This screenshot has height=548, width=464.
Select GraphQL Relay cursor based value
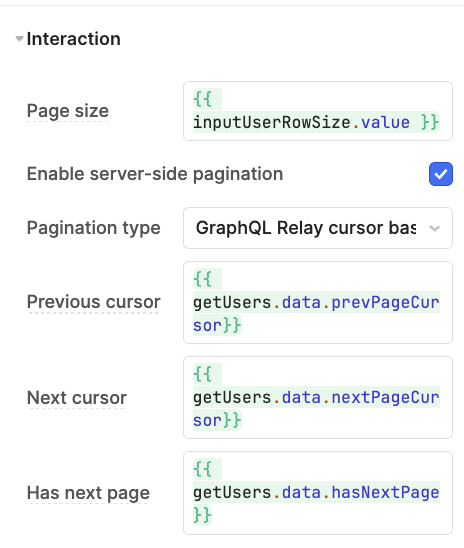pyautogui.click(x=306, y=228)
